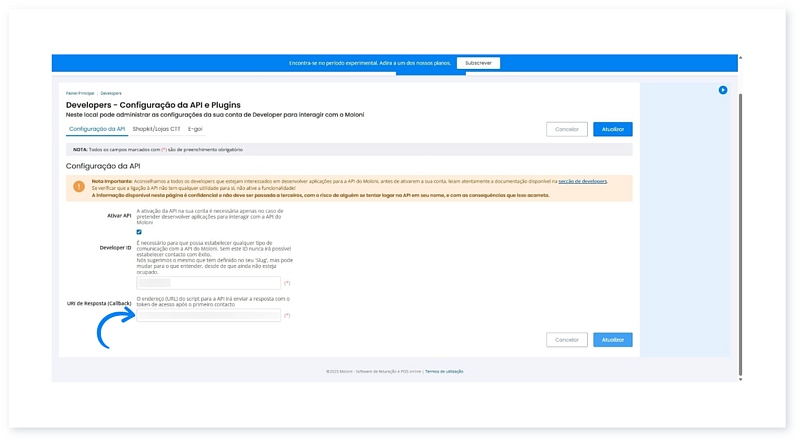Focus the URI de Resposta (Callback) field
800x442 pixels.
point(208,316)
